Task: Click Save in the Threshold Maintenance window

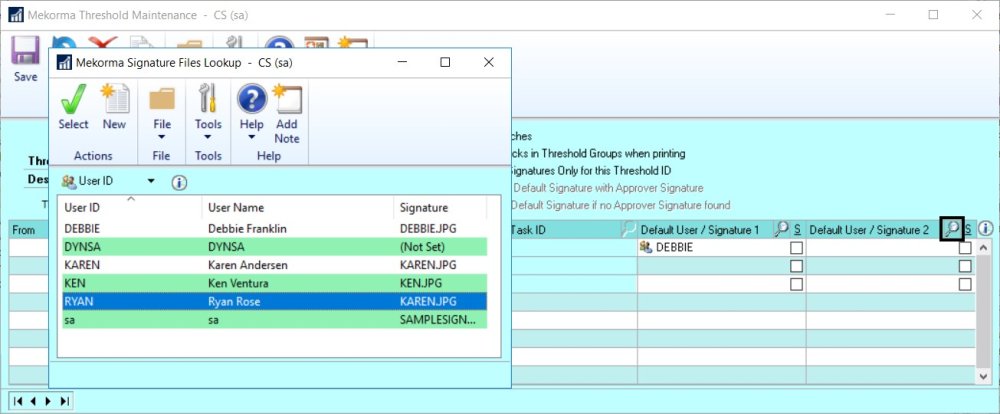Action: [x=26, y=60]
